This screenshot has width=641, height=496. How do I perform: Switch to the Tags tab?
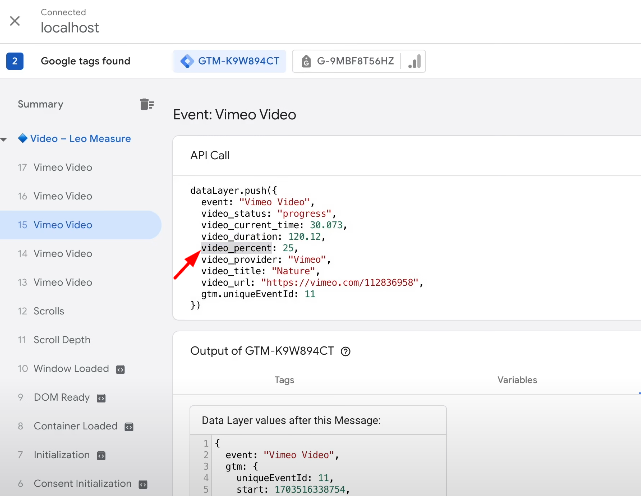[x=285, y=380]
